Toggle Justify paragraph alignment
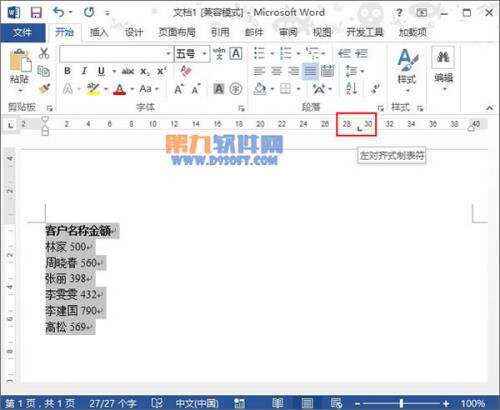500x410 pixels. (310, 71)
